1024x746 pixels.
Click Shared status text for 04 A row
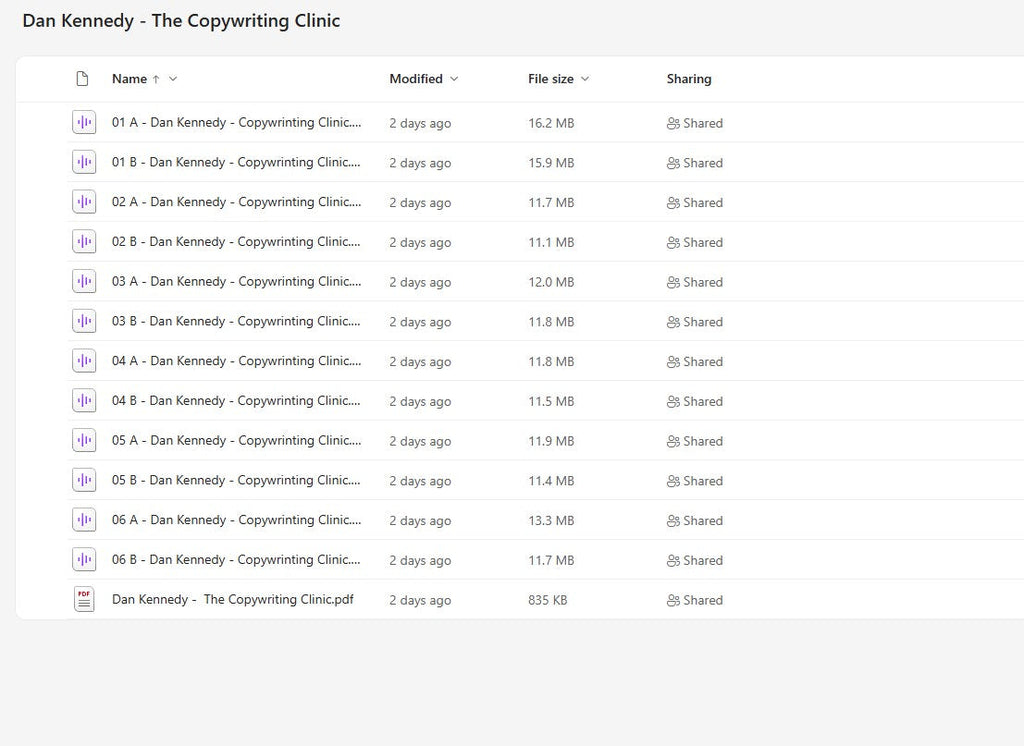(703, 362)
